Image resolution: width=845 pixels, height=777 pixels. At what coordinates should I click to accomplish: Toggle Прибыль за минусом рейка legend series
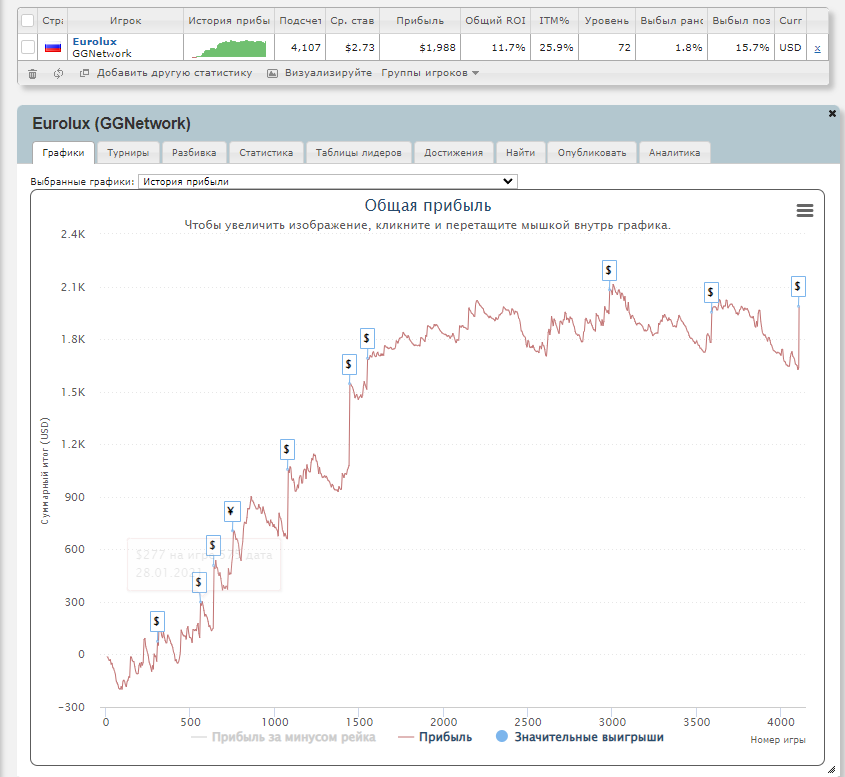pyautogui.click(x=283, y=737)
